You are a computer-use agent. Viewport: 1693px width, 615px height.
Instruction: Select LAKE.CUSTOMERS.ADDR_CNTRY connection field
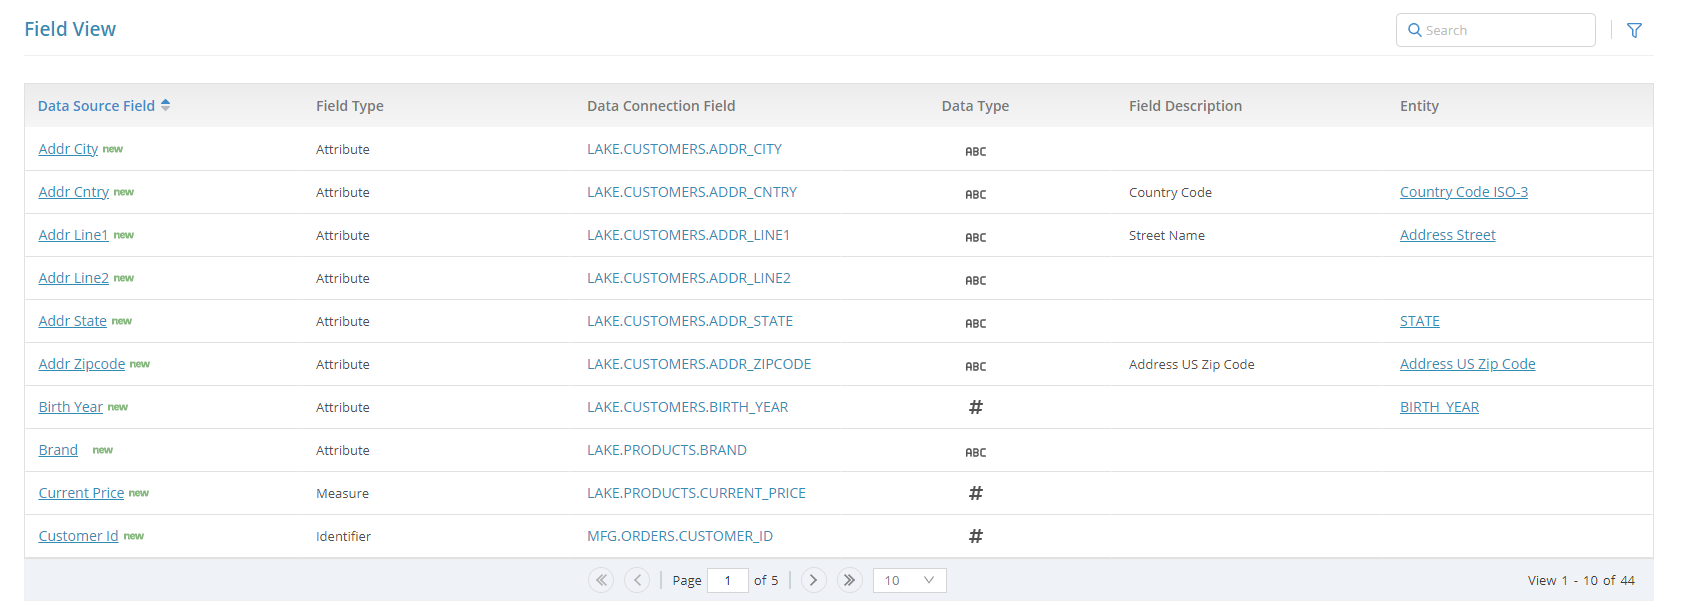click(692, 192)
